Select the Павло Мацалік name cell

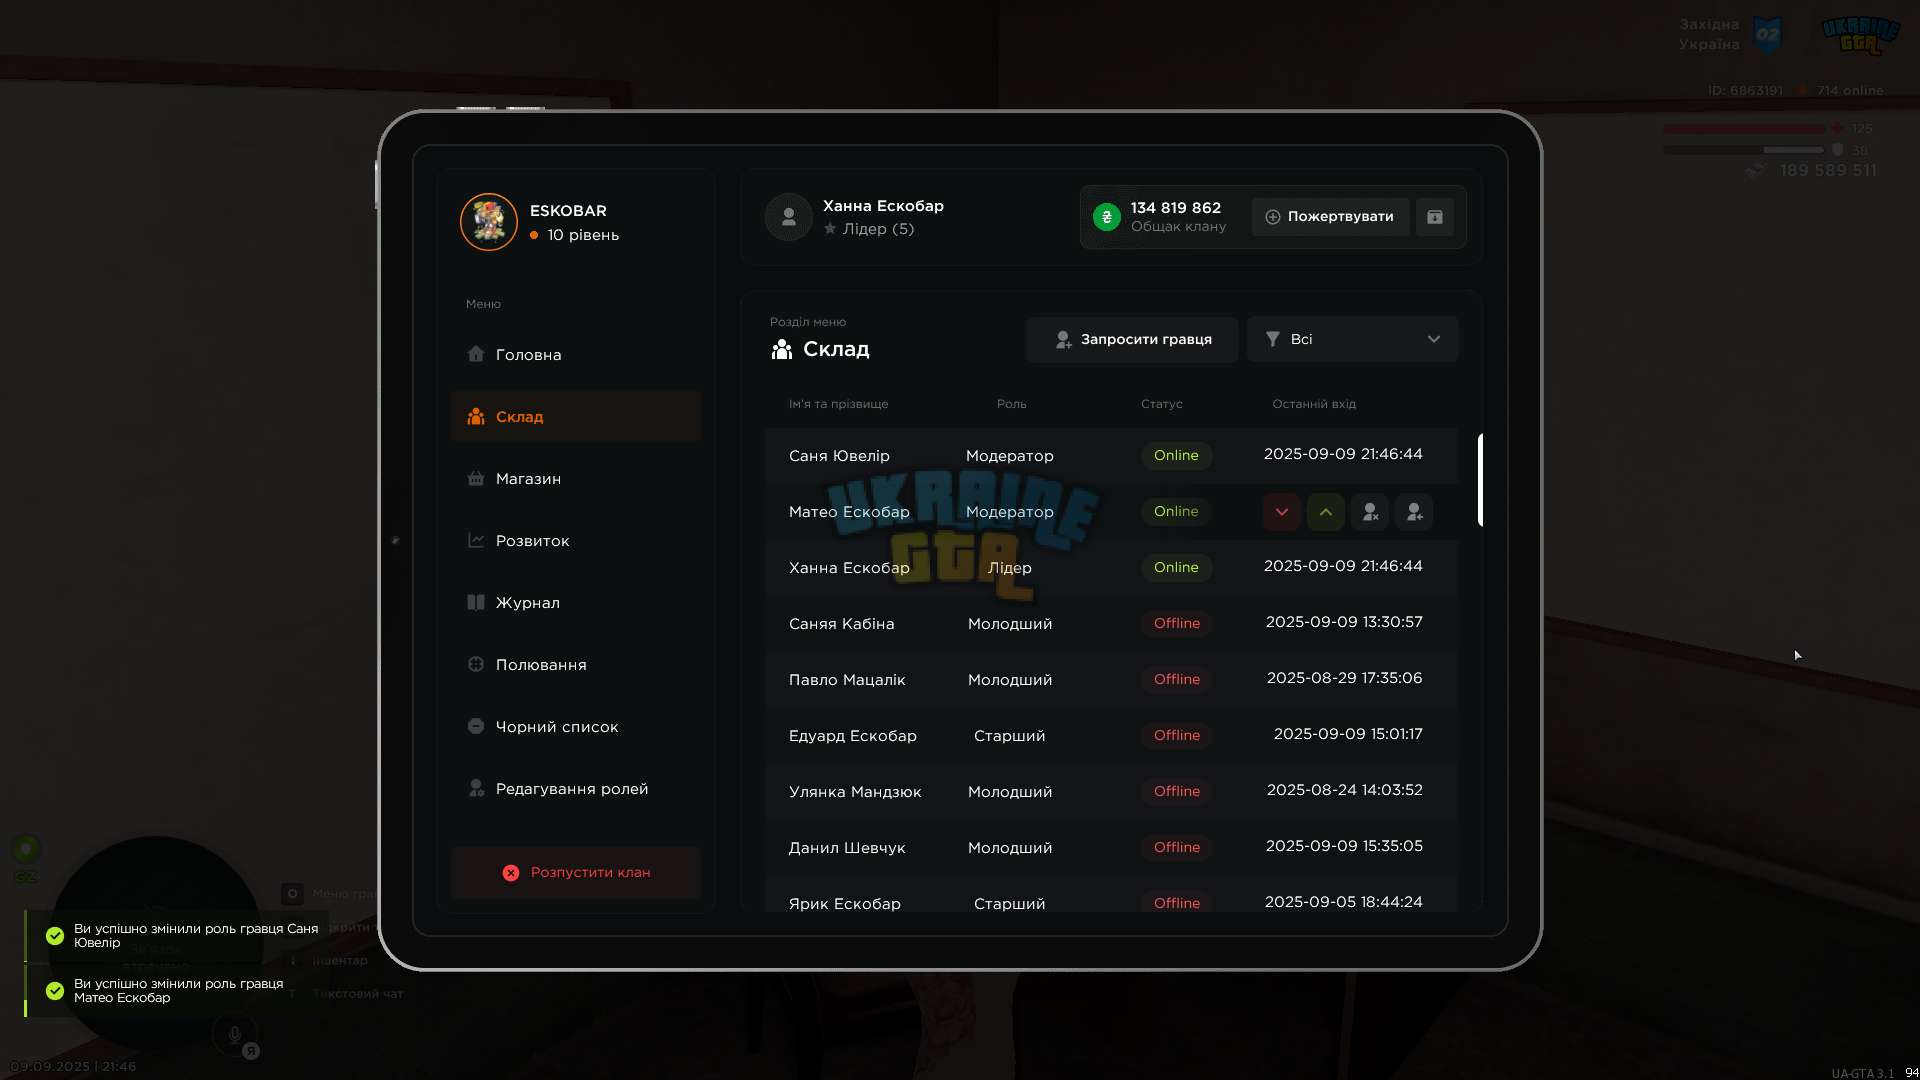pos(847,680)
